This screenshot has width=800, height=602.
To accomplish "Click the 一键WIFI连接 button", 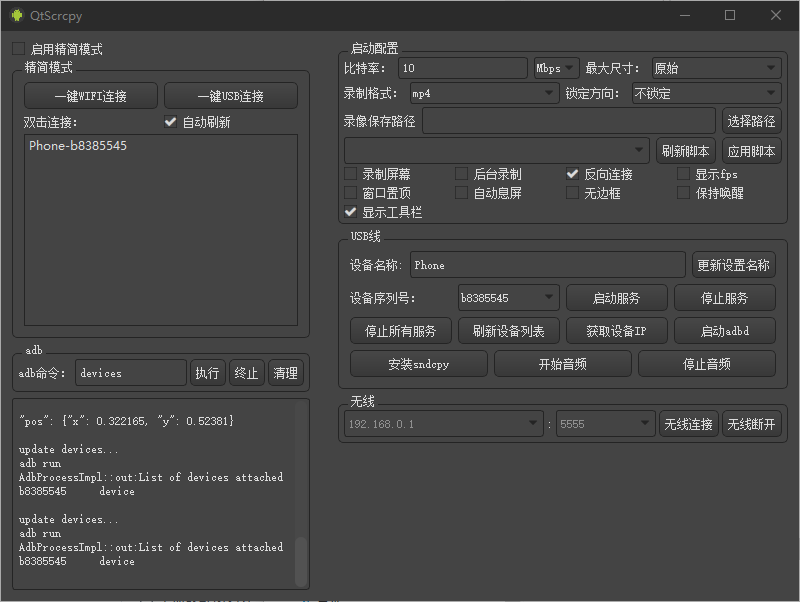I will point(91,96).
